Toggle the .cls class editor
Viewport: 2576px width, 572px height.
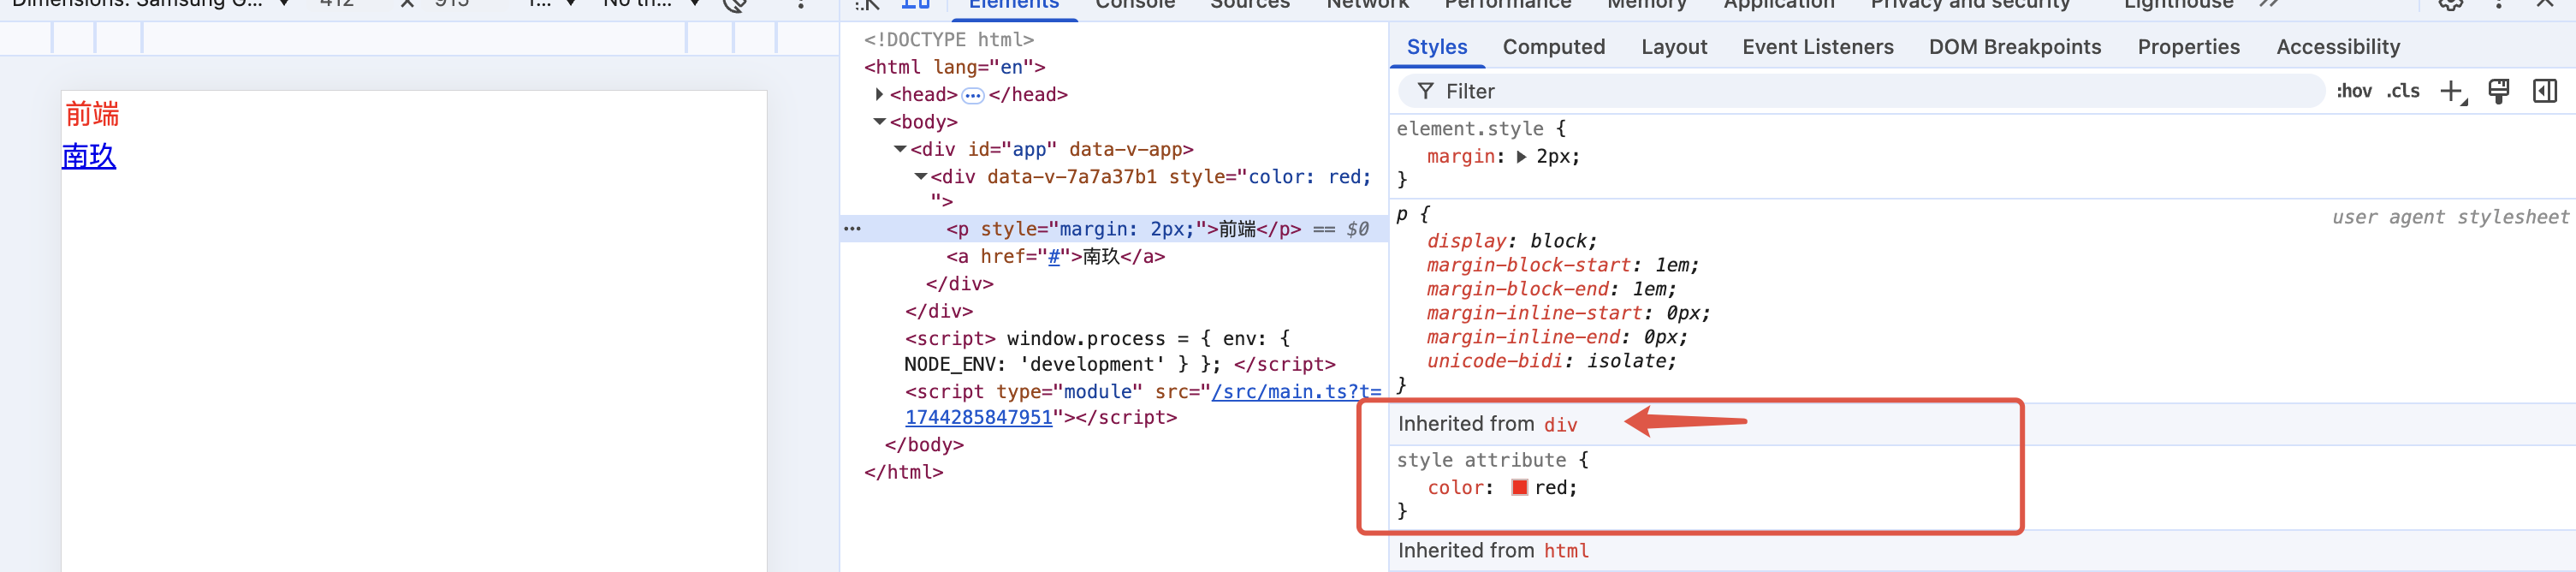[2403, 92]
